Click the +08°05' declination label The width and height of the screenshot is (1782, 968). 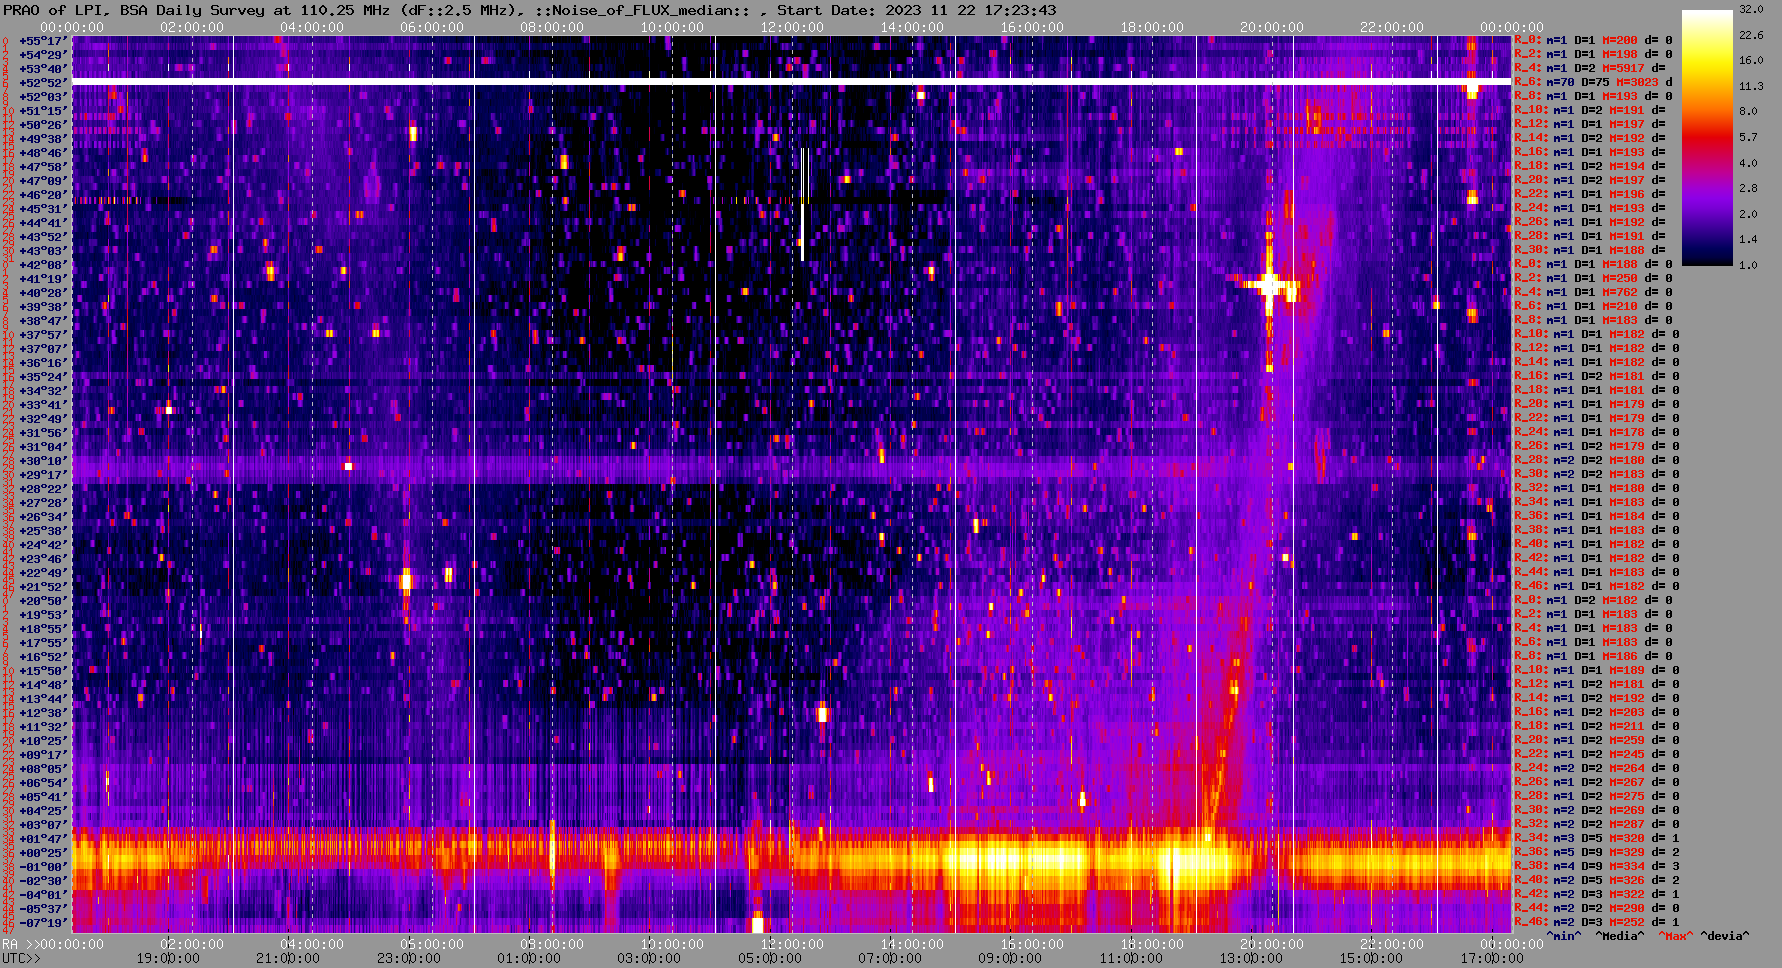coord(43,768)
